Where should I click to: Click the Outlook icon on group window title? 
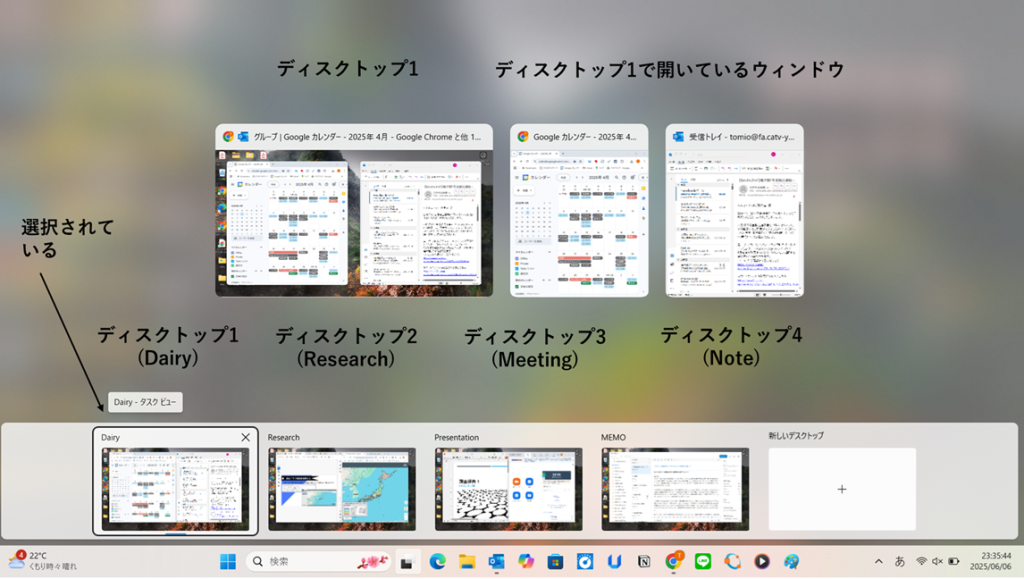coord(243,136)
